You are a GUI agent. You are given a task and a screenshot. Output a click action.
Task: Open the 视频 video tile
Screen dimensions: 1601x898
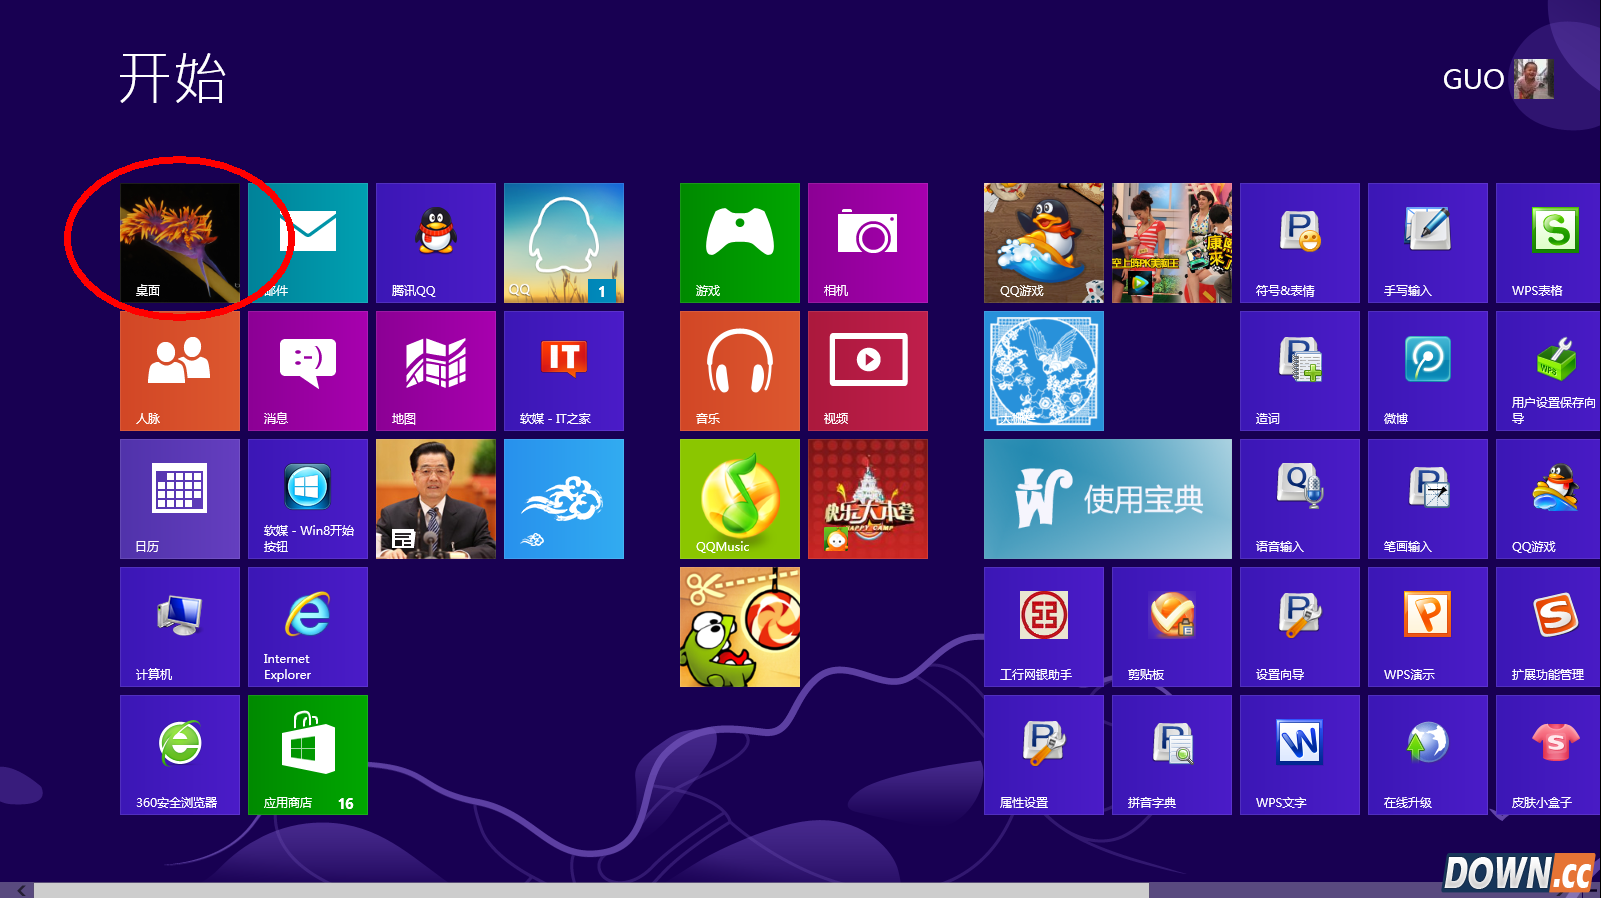[868, 371]
